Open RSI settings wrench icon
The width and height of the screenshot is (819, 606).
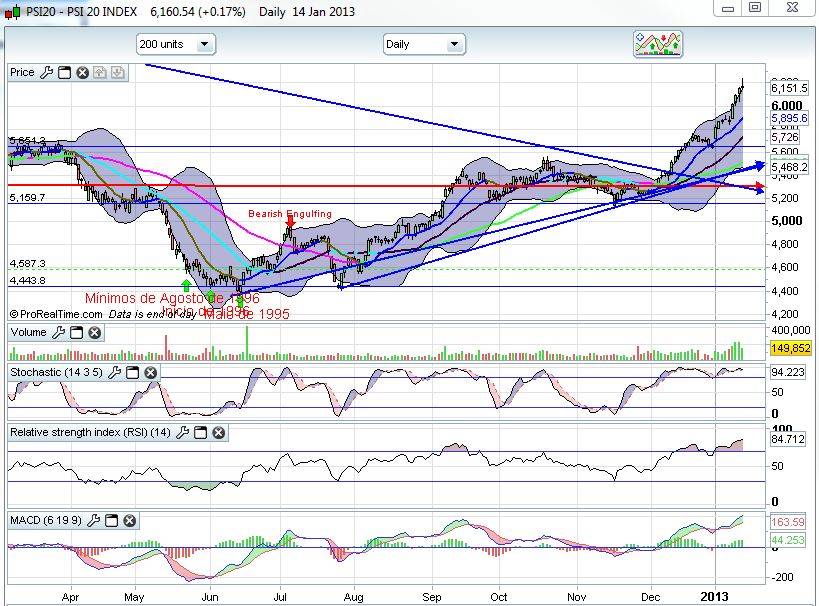click(x=182, y=433)
